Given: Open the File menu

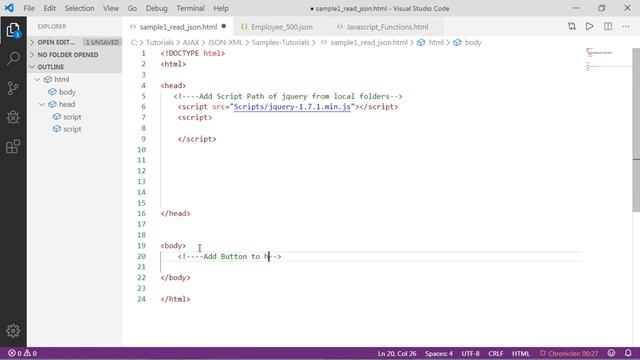Looking at the screenshot, I should point(29,8).
